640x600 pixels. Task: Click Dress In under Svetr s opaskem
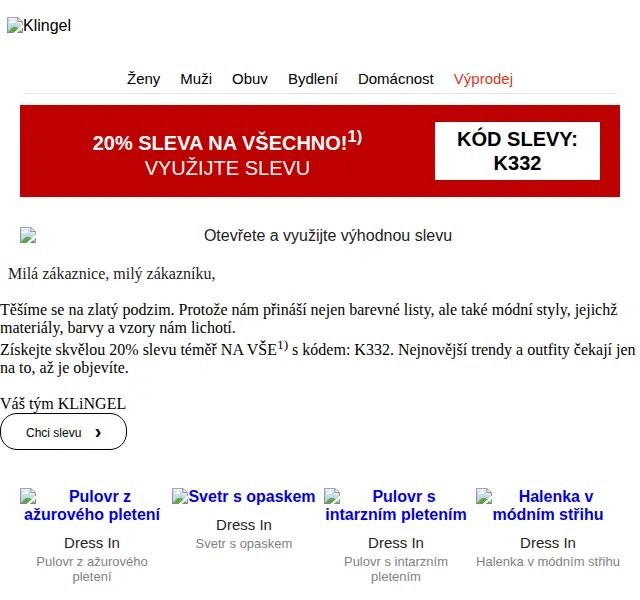(244, 525)
